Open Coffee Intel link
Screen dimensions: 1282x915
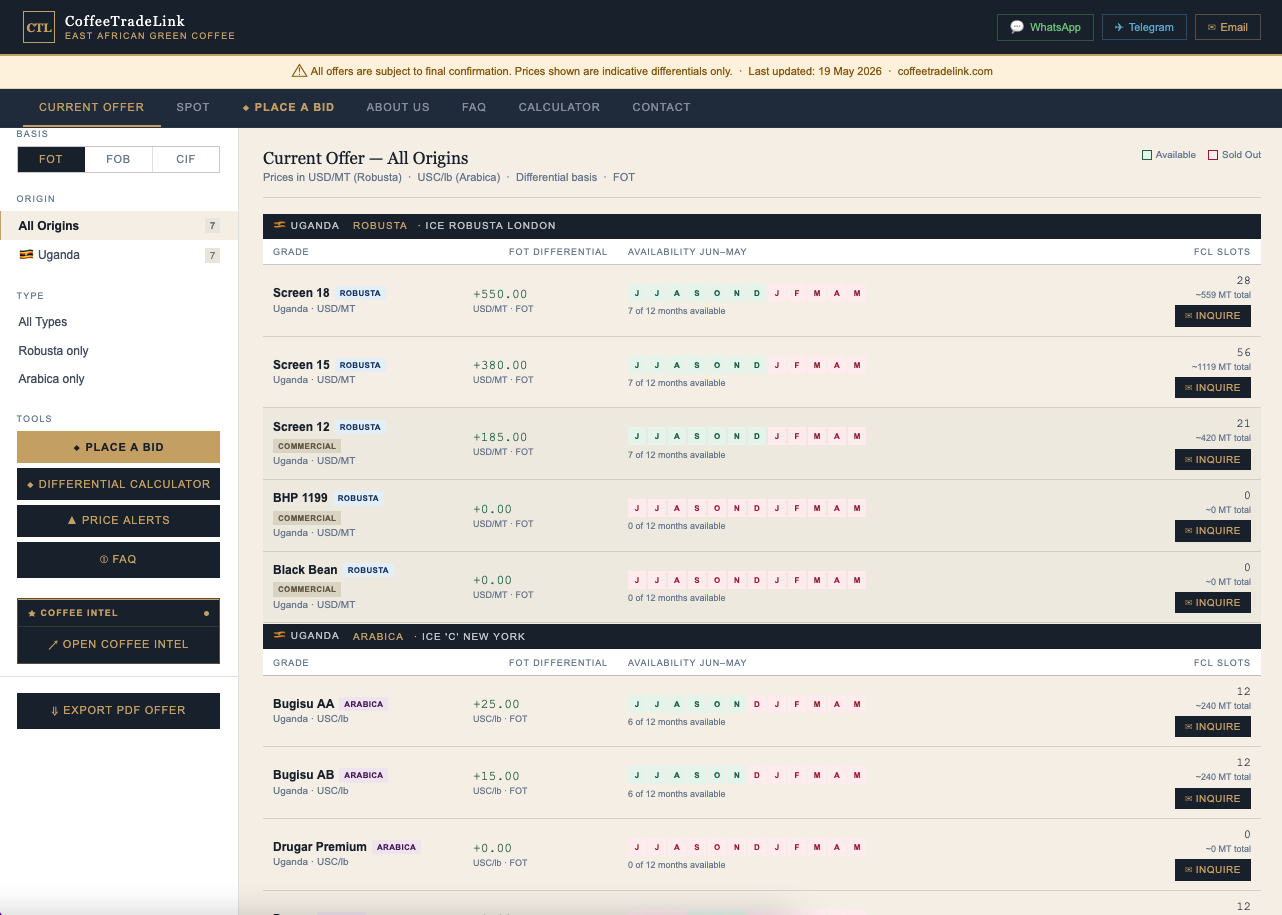118,644
